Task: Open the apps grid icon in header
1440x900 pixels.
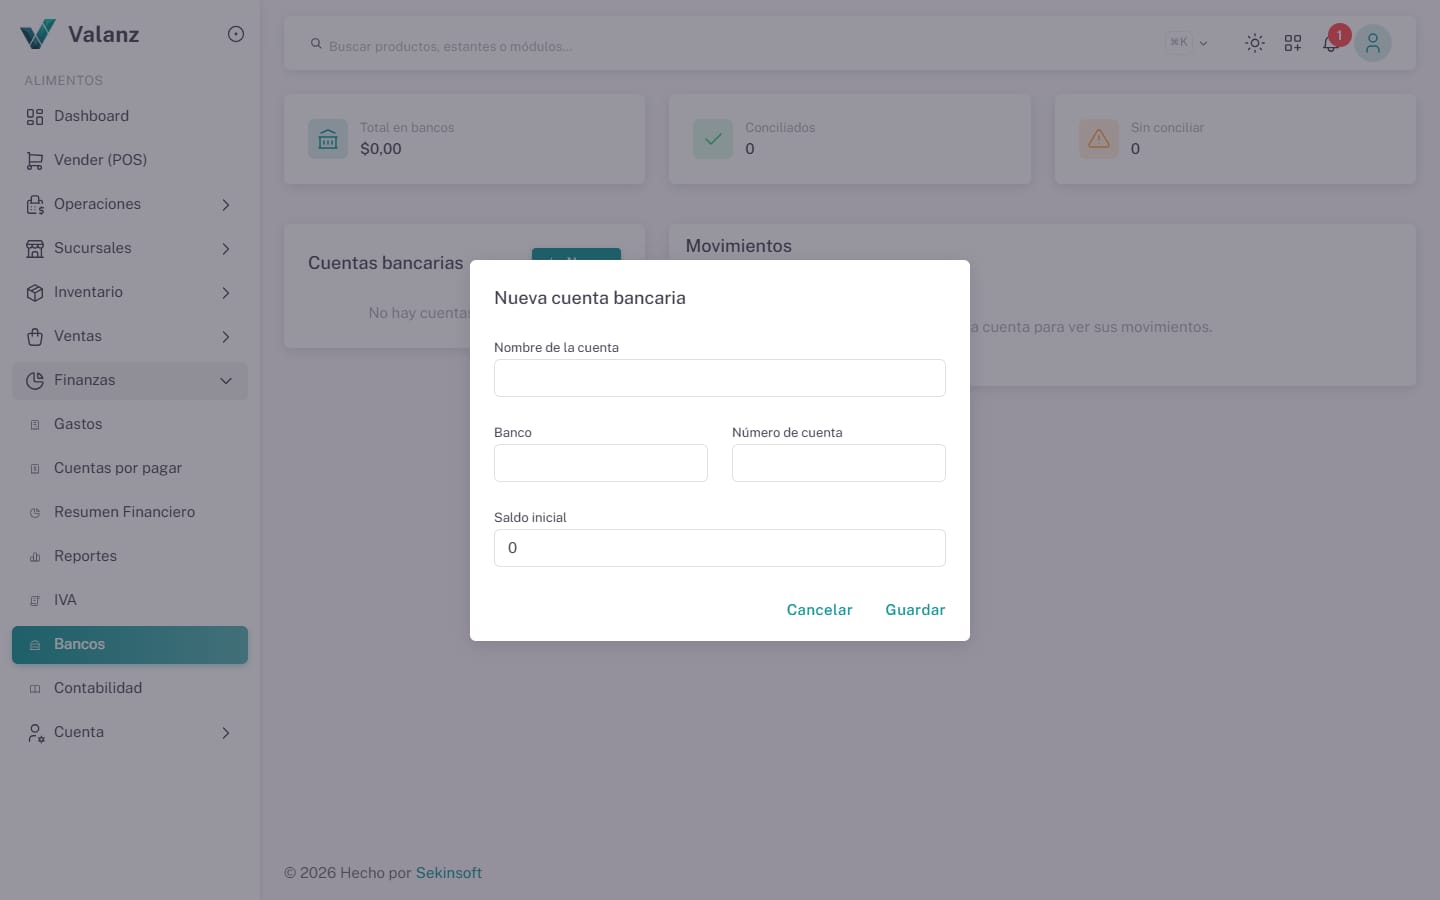Action: 1293,43
